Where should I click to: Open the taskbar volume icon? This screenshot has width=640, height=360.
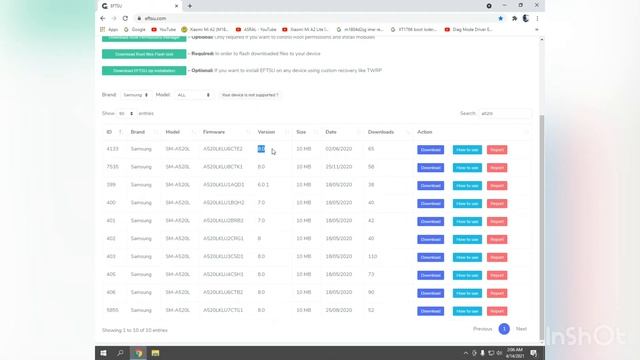coord(500,353)
